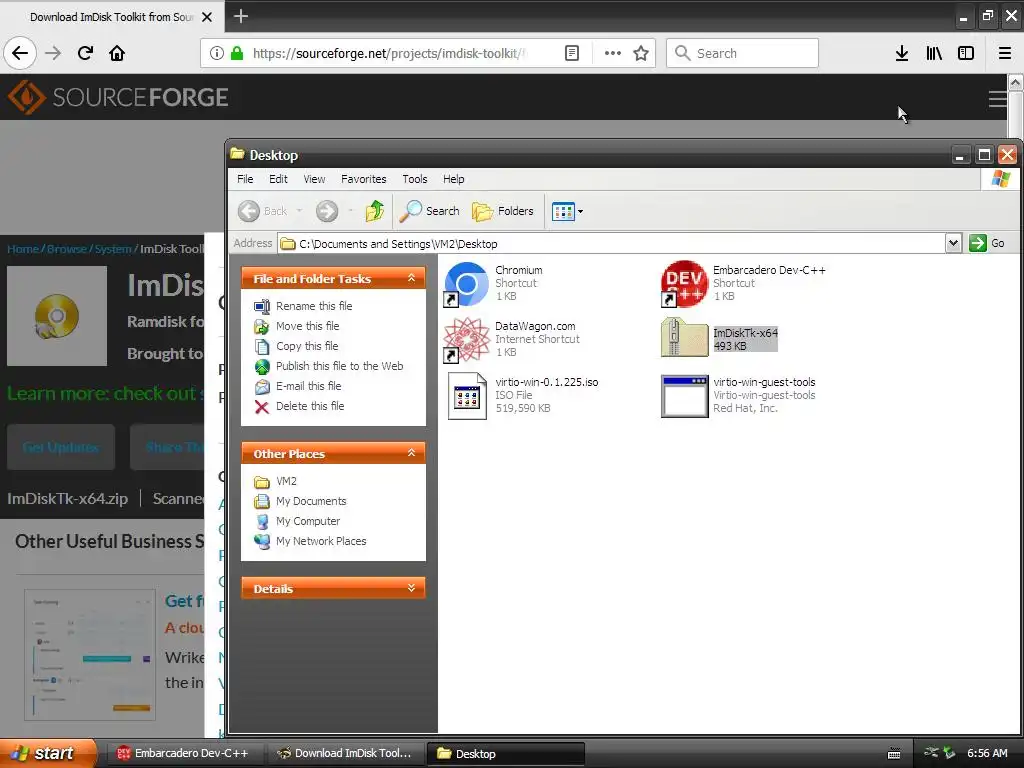Open Firefox downloads panel
Screen dimensions: 1024x768
click(901, 53)
